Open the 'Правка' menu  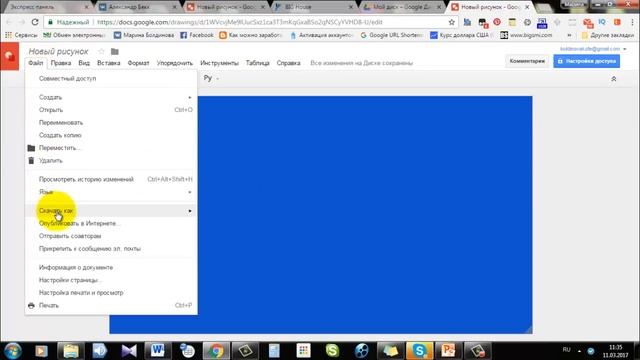pyautogui.click(x=61, y=63)
